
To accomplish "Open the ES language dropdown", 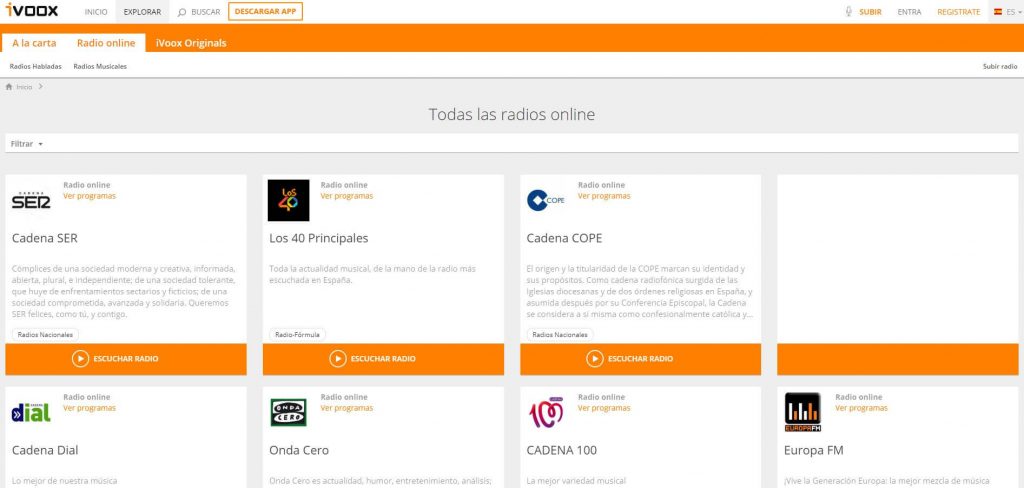I will 1014,12.
